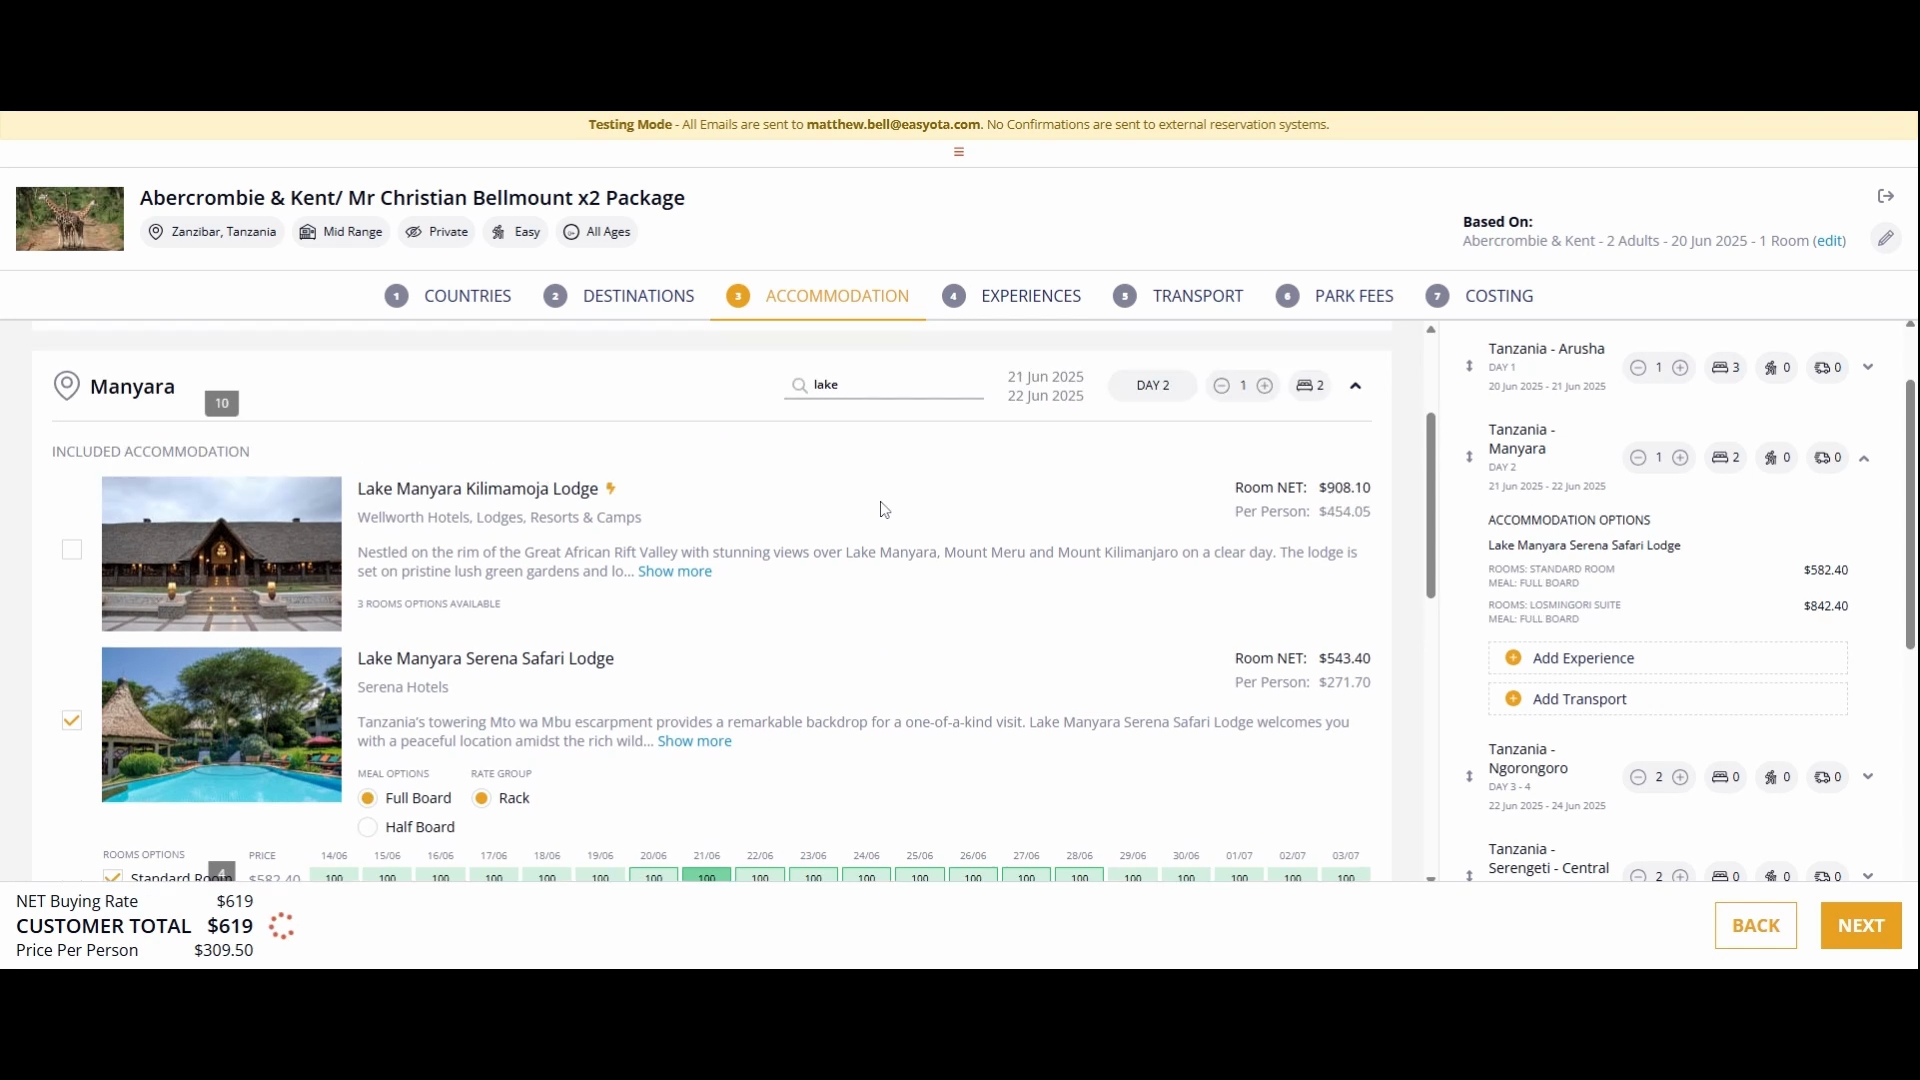Open the Lake Manyara Kilimamoja Lodge photo
1920x1080 pixels.
click(222, 554)
